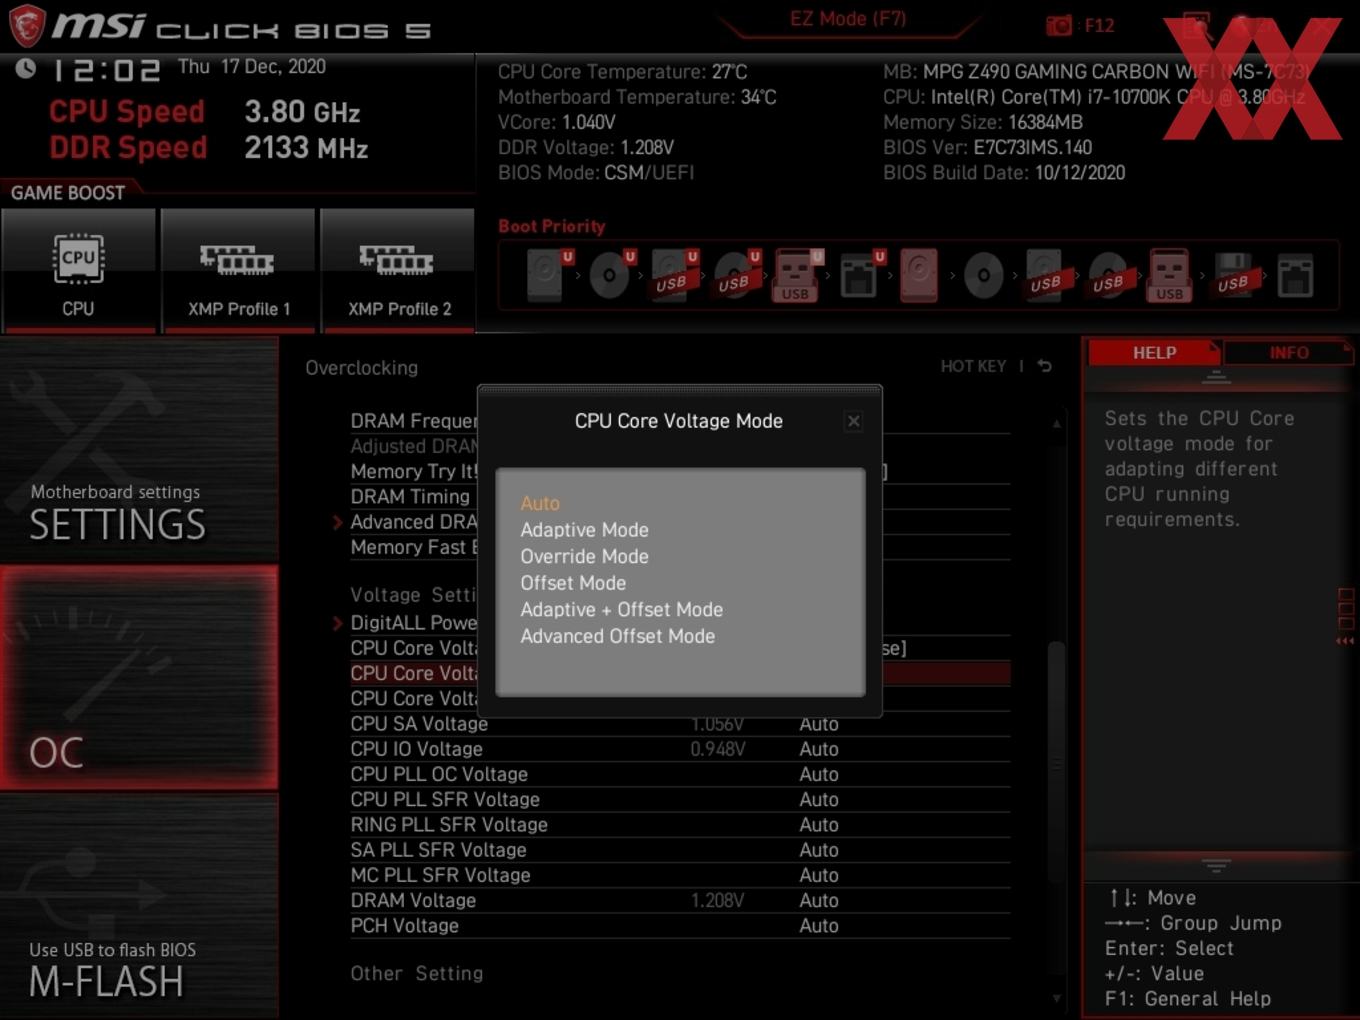The height and width of the screenshot is (1020, 1360).
Task: Select the legacy network boot icon at end
Action: (1295, 275)
